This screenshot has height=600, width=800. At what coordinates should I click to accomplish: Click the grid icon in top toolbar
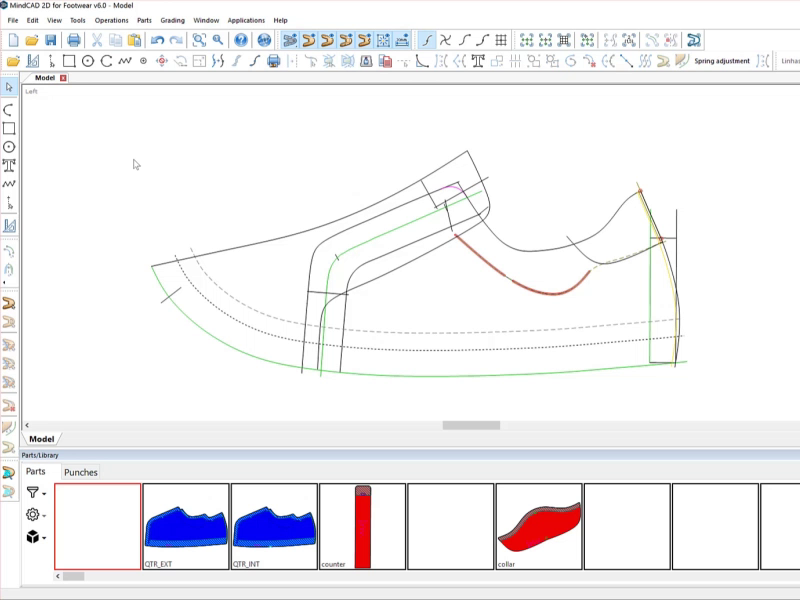pyautogui.click(x=501, y=40)
